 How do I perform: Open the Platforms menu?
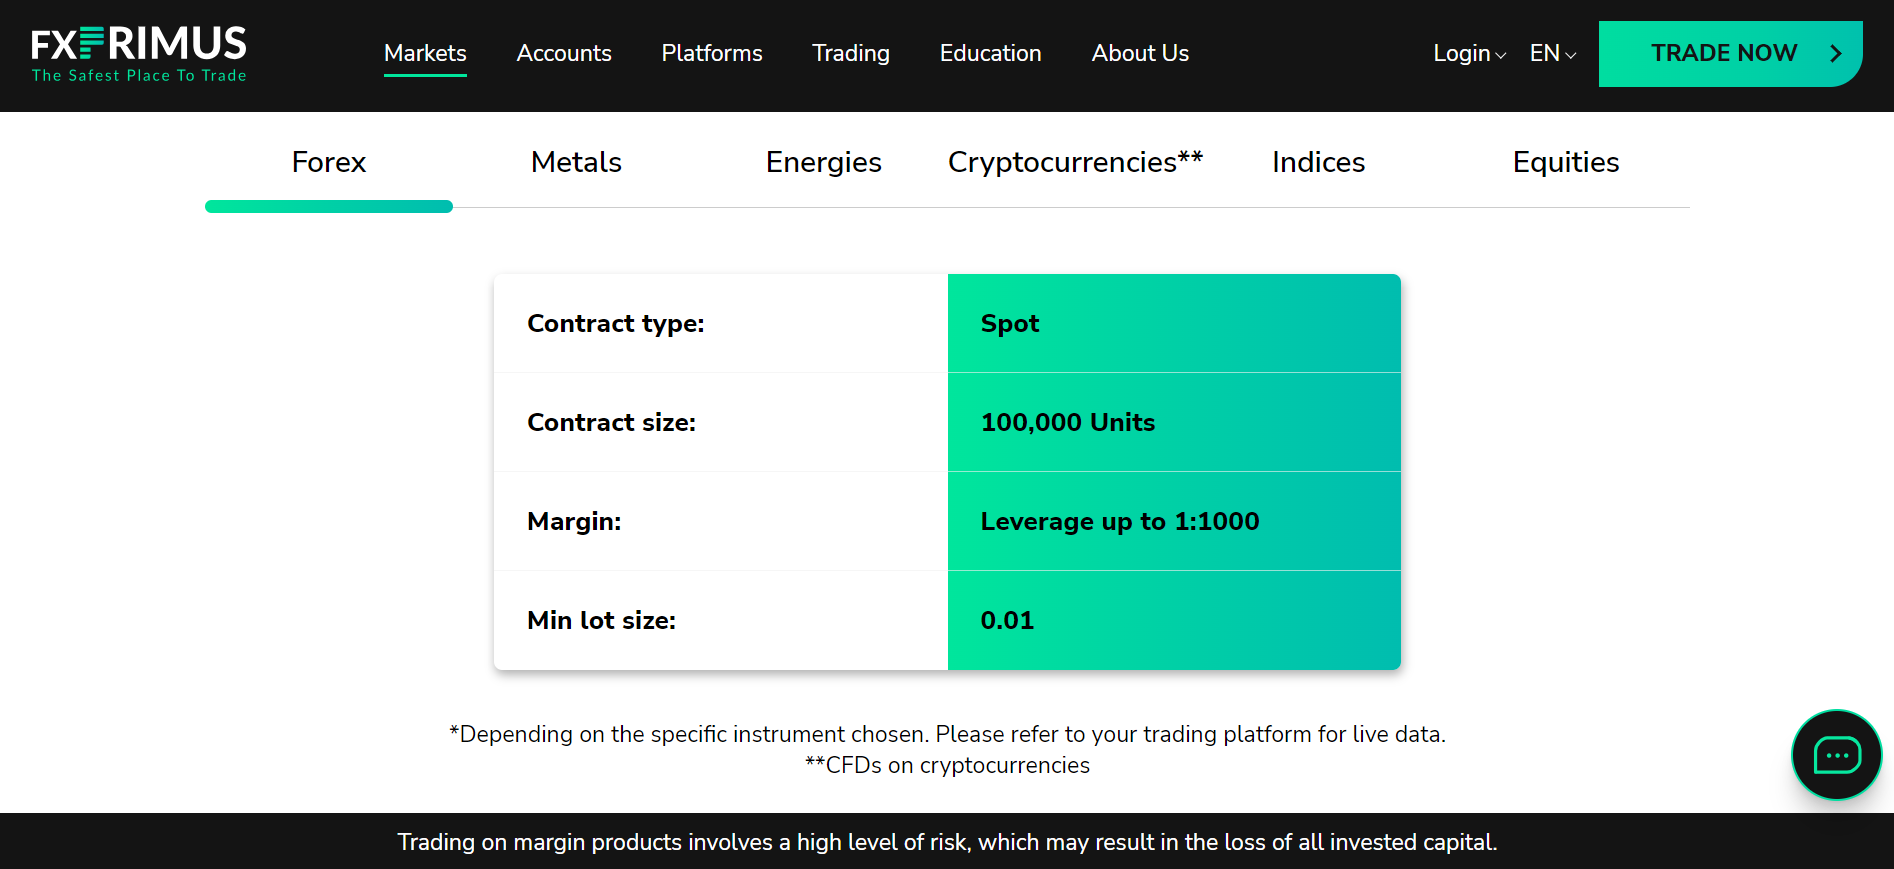[x=712, y=53]
